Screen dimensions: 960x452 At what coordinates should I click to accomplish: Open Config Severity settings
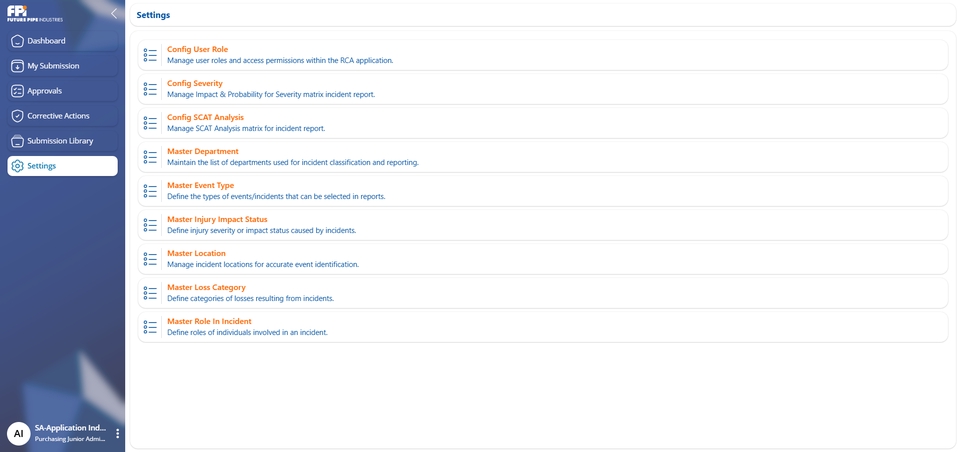[195, 84]
